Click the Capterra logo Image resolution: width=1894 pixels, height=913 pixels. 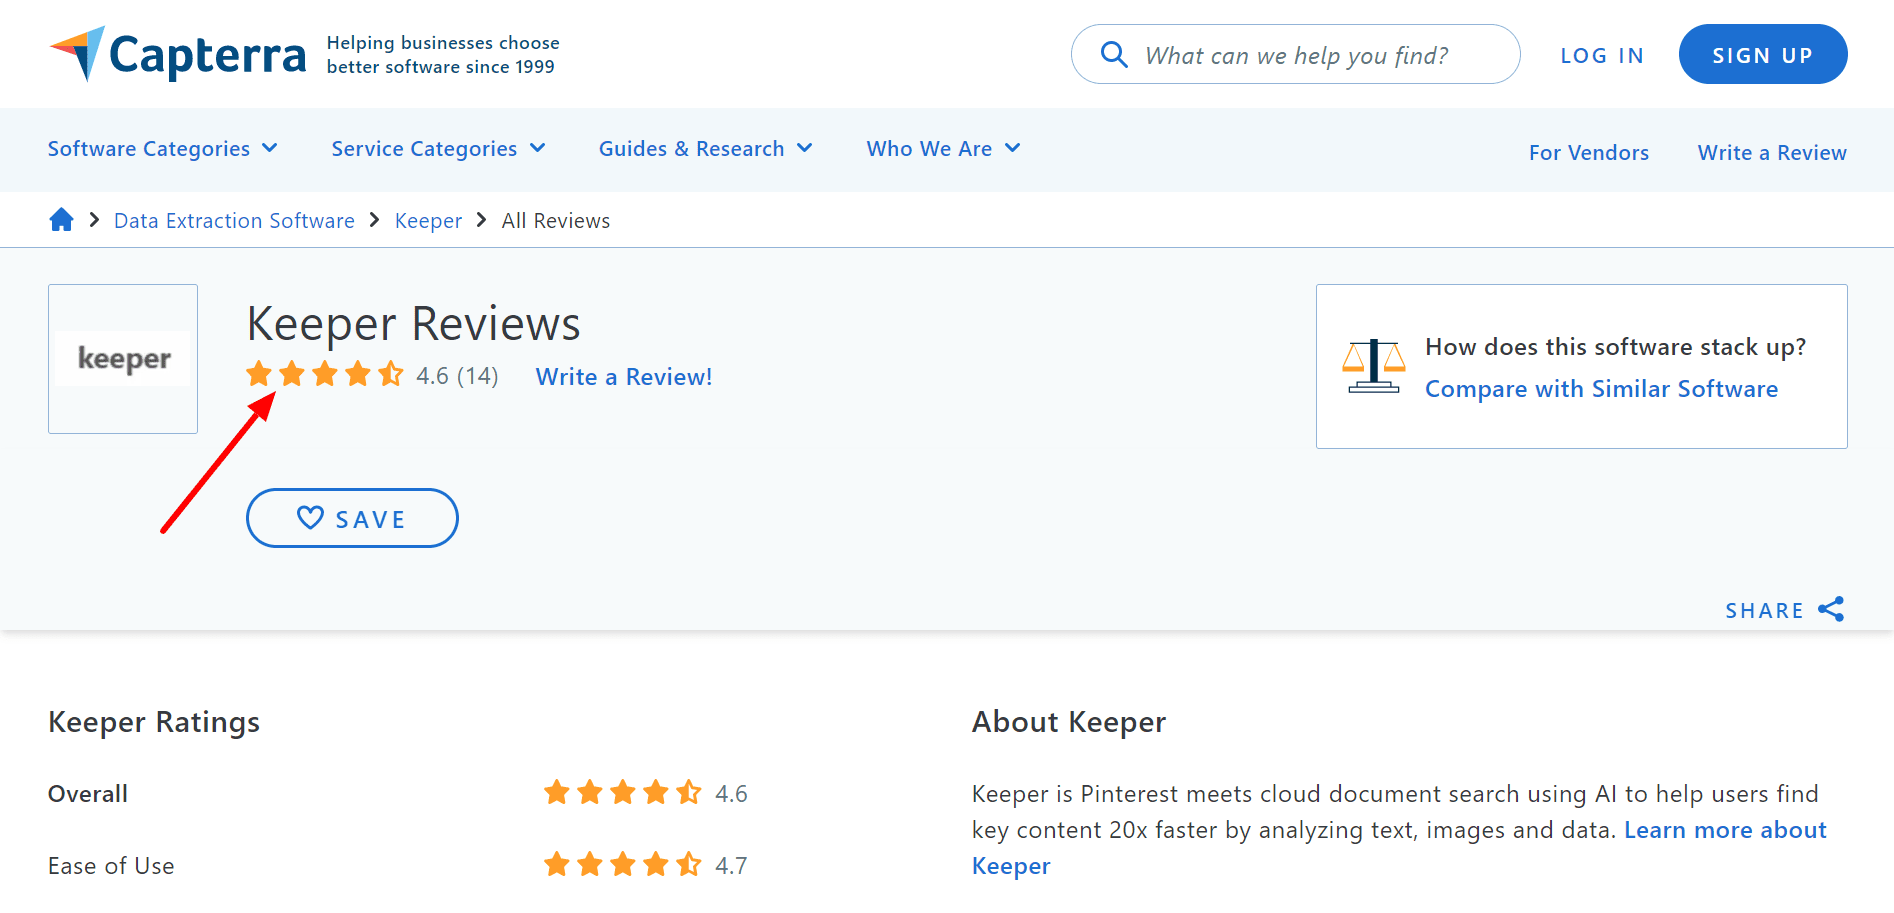click(177, 54)
